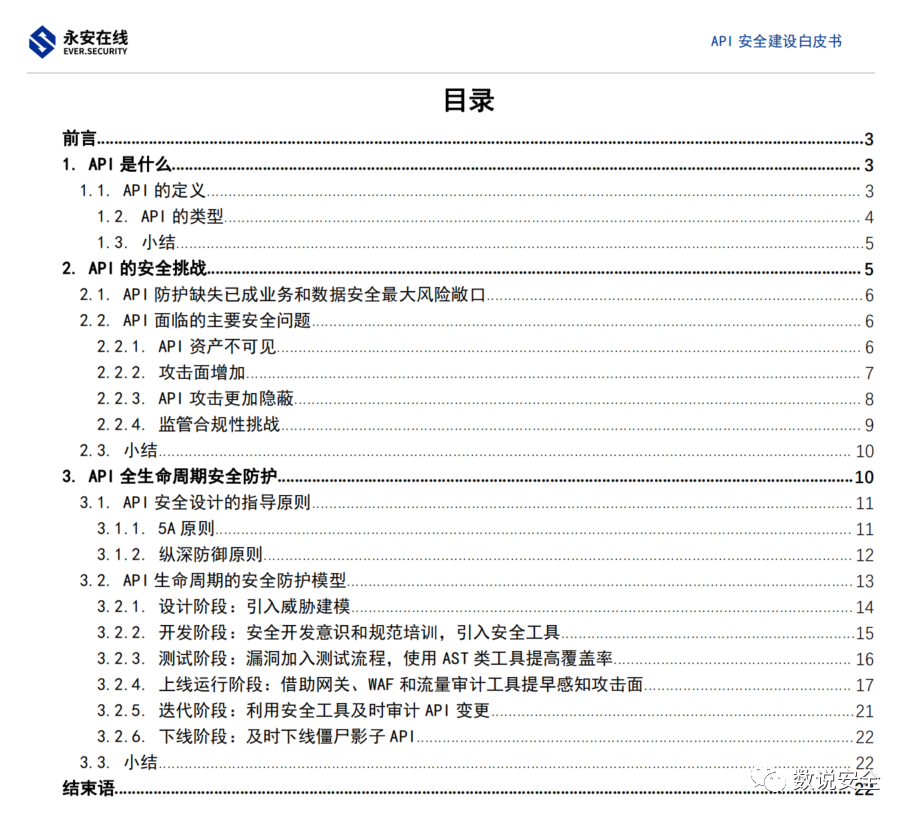Click page number 8 of API 攻击更加隐蔽
910x820 pixels.
point(869,399)
